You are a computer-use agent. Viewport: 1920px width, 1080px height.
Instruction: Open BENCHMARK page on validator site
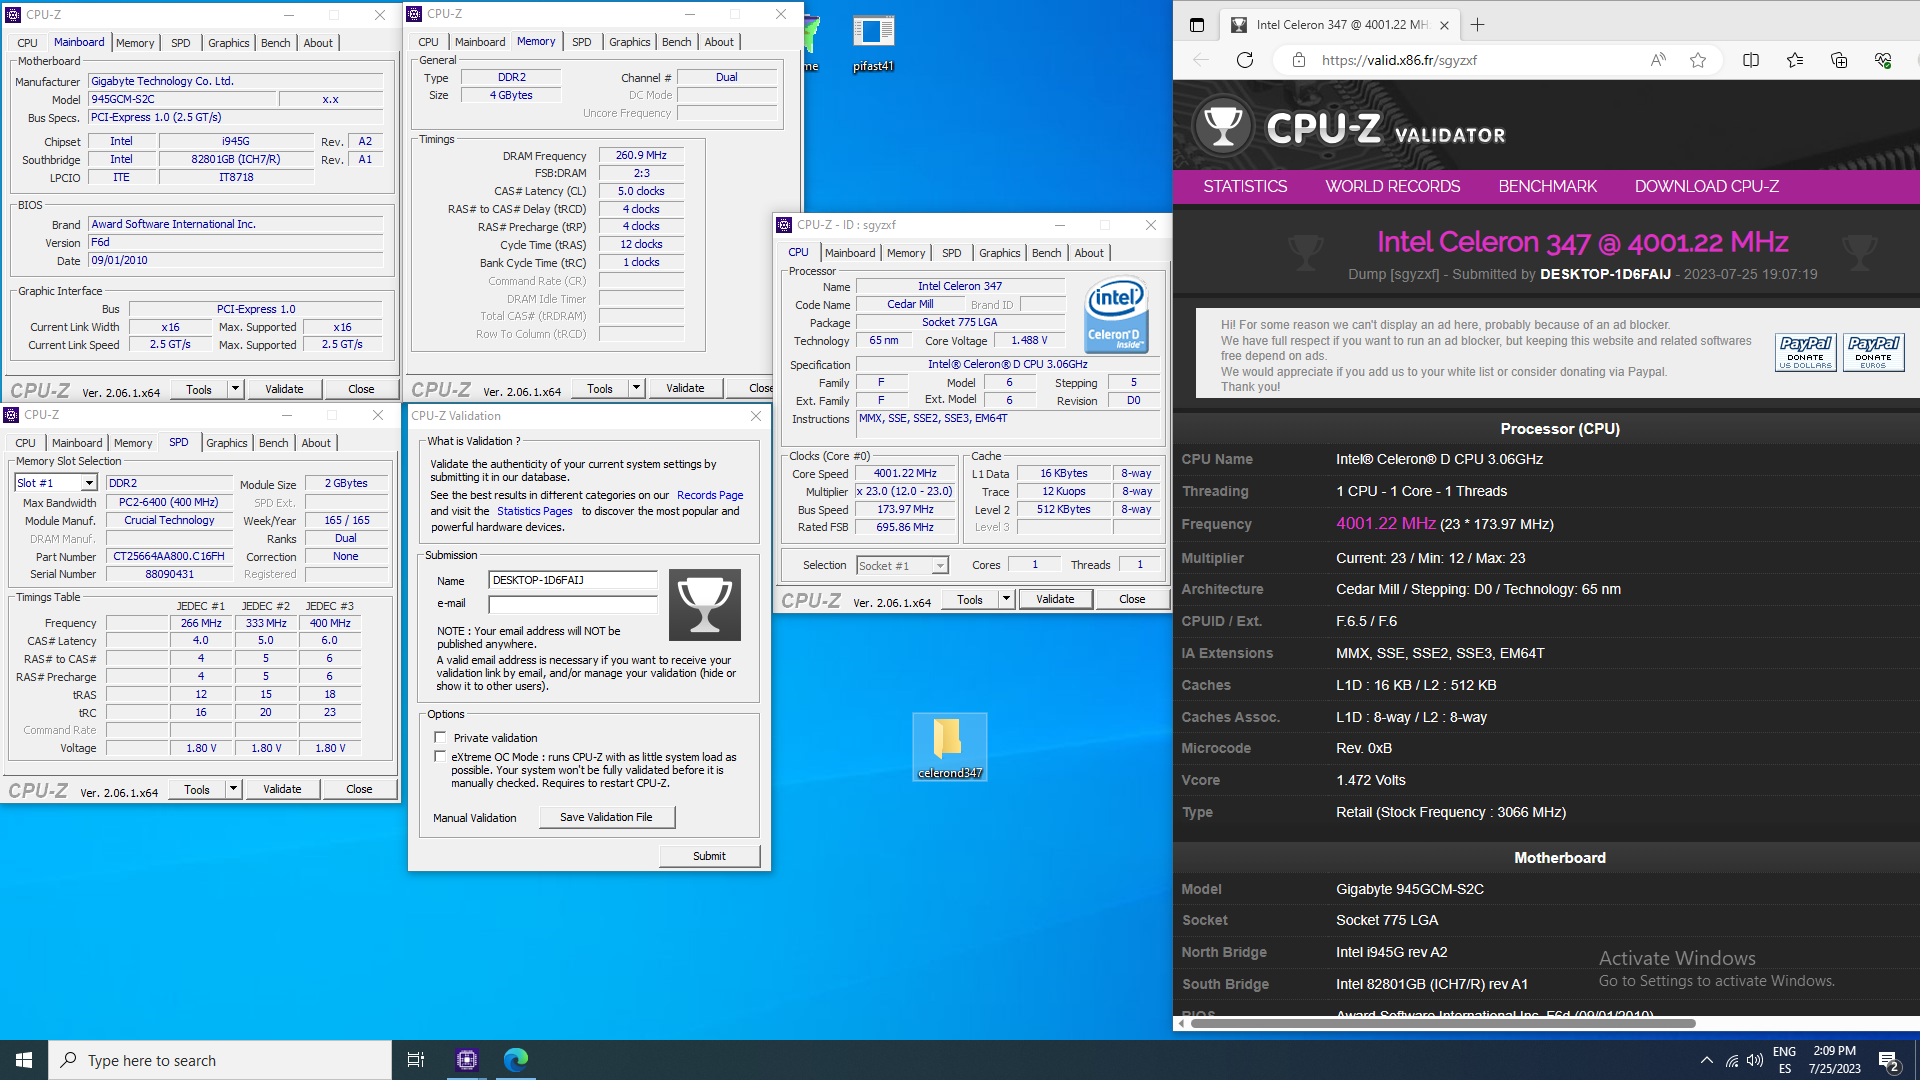pyautogui.click(x=1547, y=186)
